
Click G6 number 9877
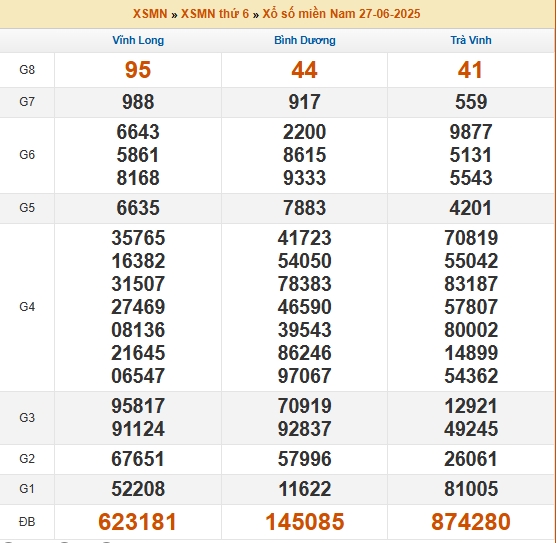471,132
